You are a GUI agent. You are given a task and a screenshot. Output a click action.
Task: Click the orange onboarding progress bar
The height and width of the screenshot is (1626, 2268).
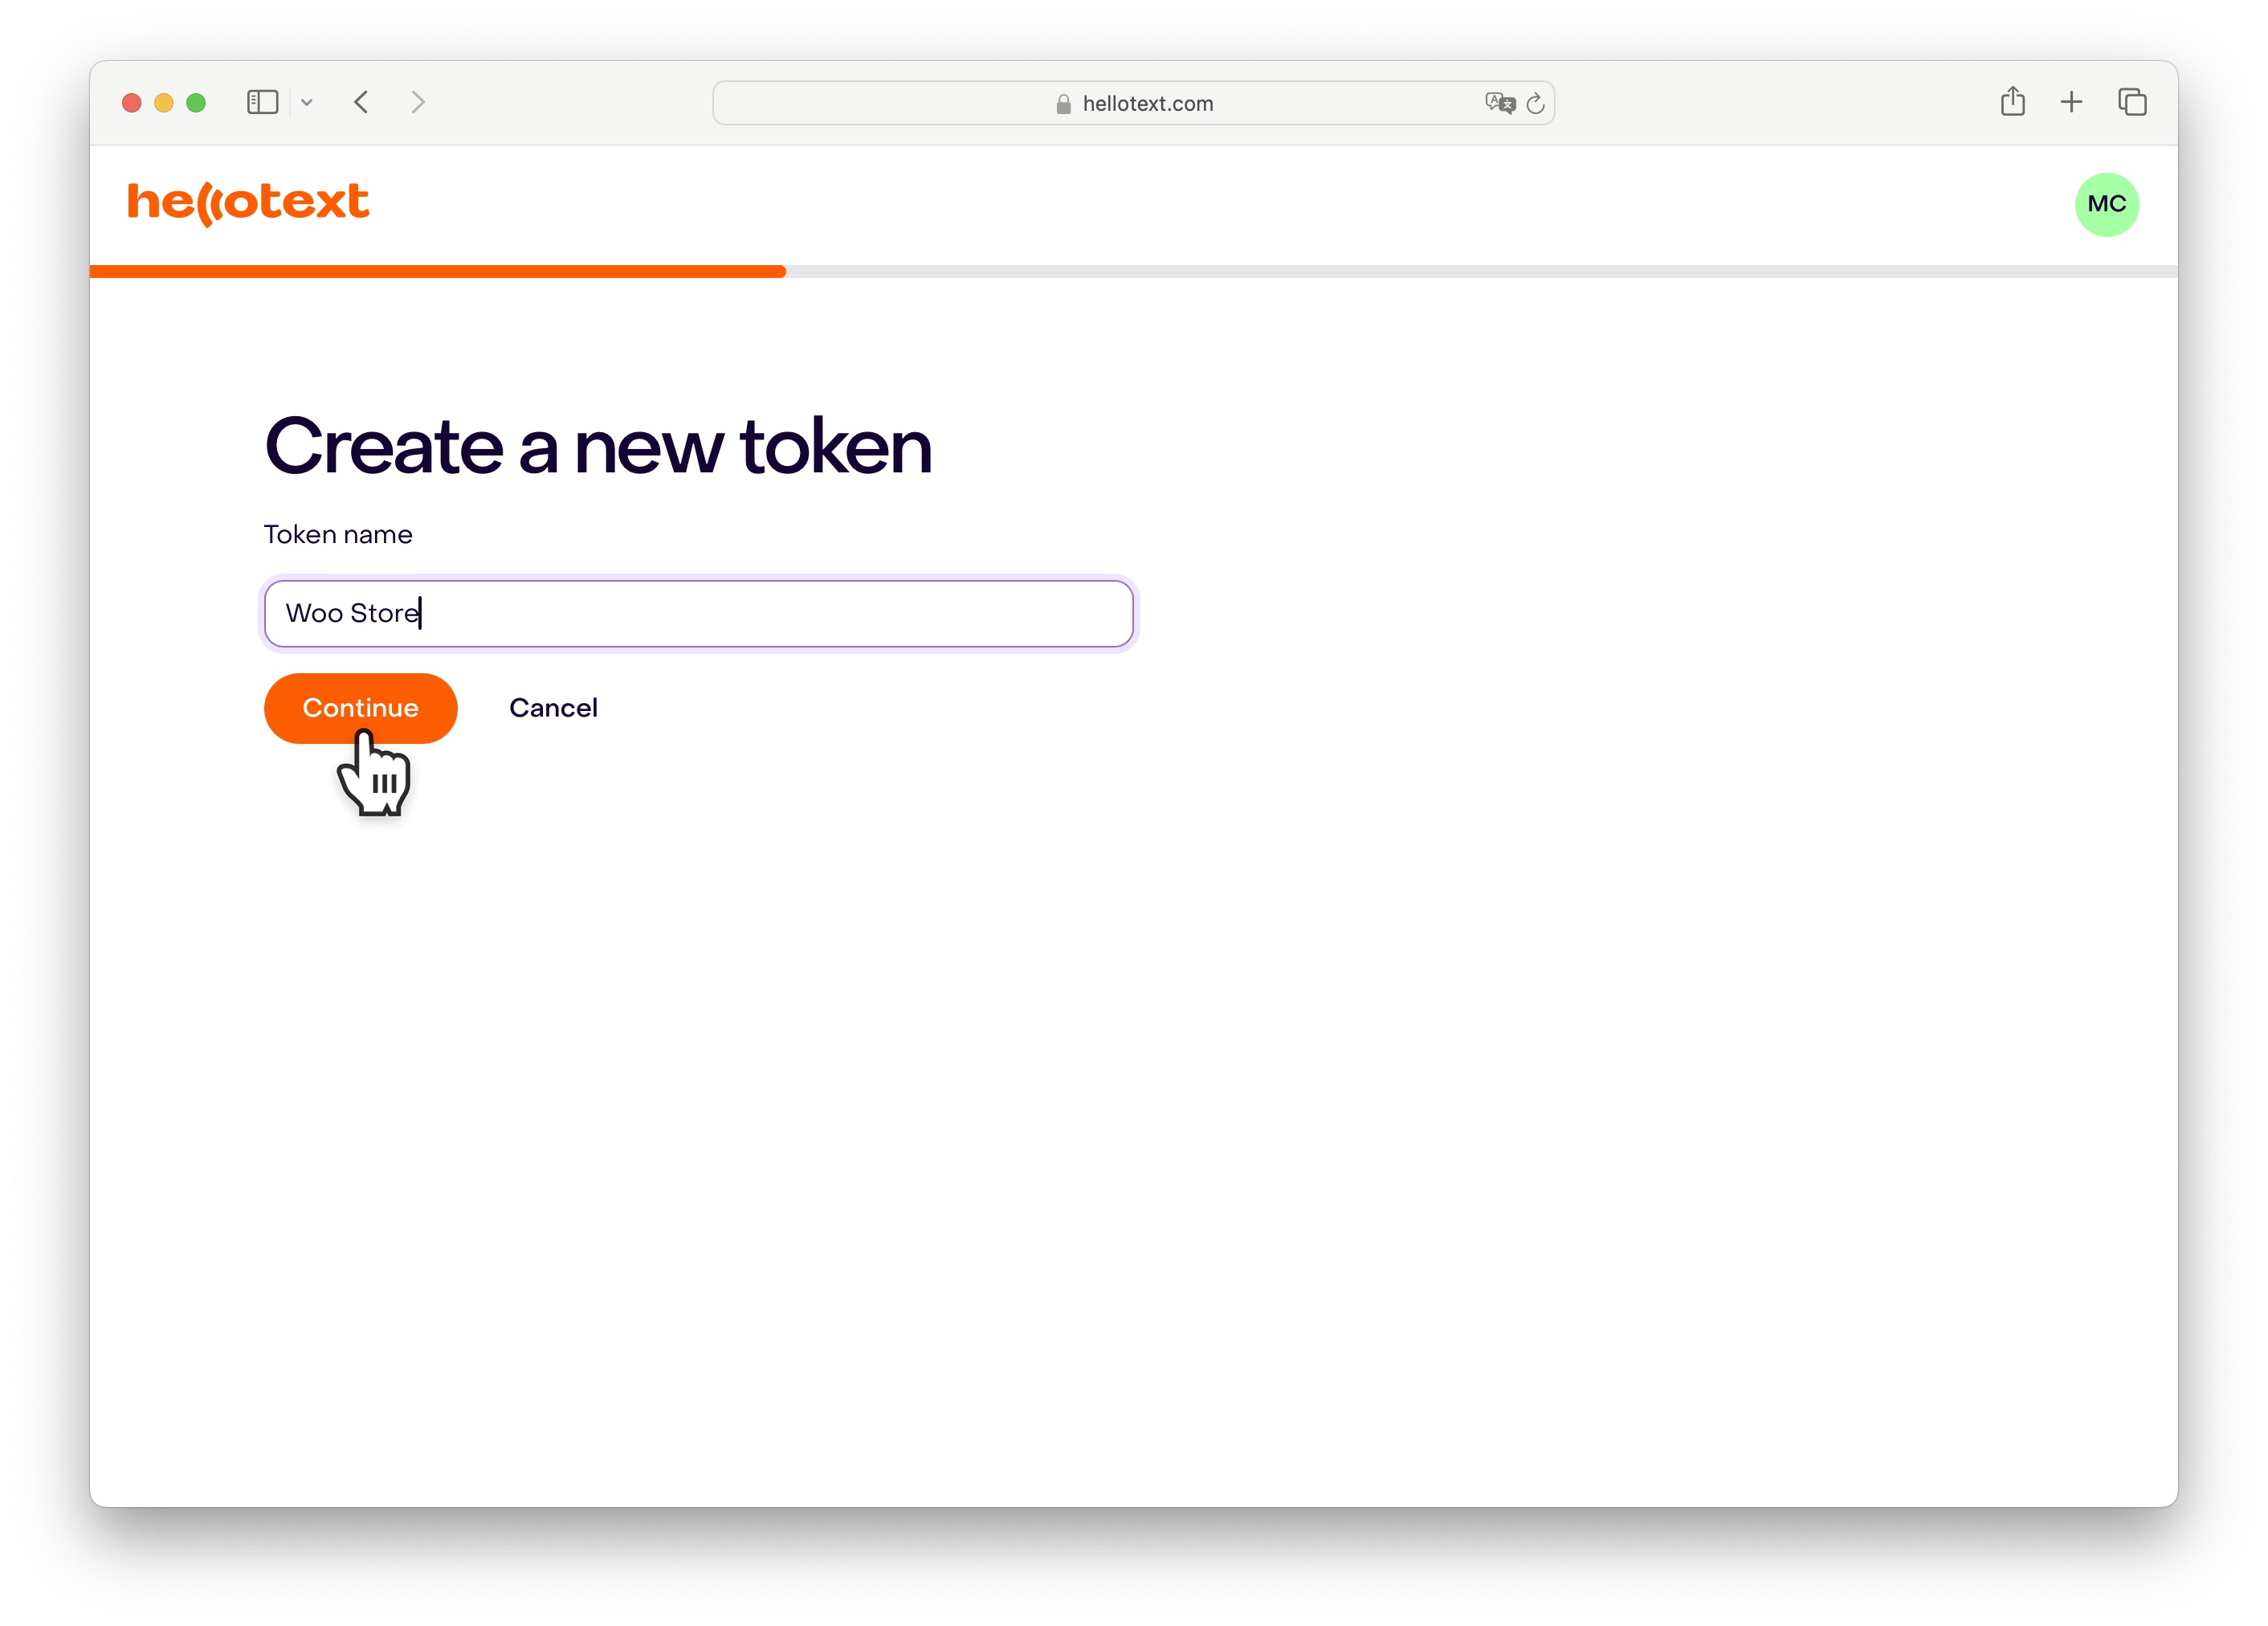[x=438, y=271]
